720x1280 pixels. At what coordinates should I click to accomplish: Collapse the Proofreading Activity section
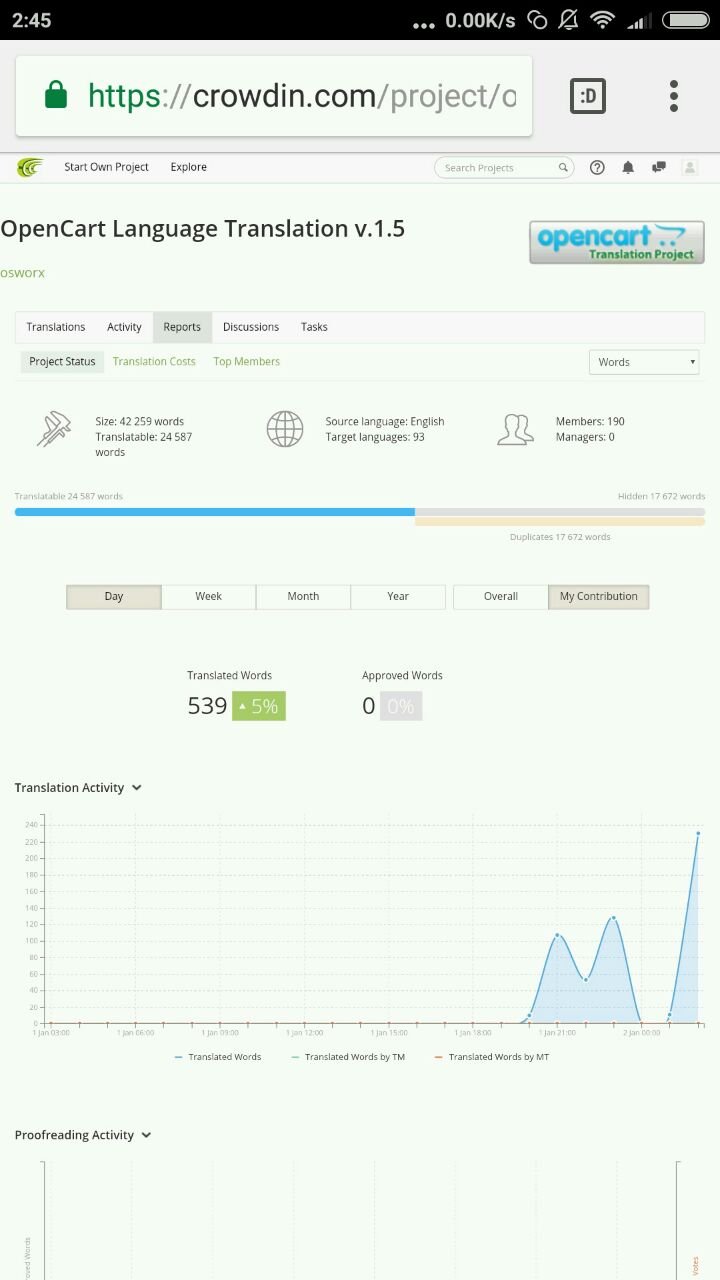pos(147,1135)
